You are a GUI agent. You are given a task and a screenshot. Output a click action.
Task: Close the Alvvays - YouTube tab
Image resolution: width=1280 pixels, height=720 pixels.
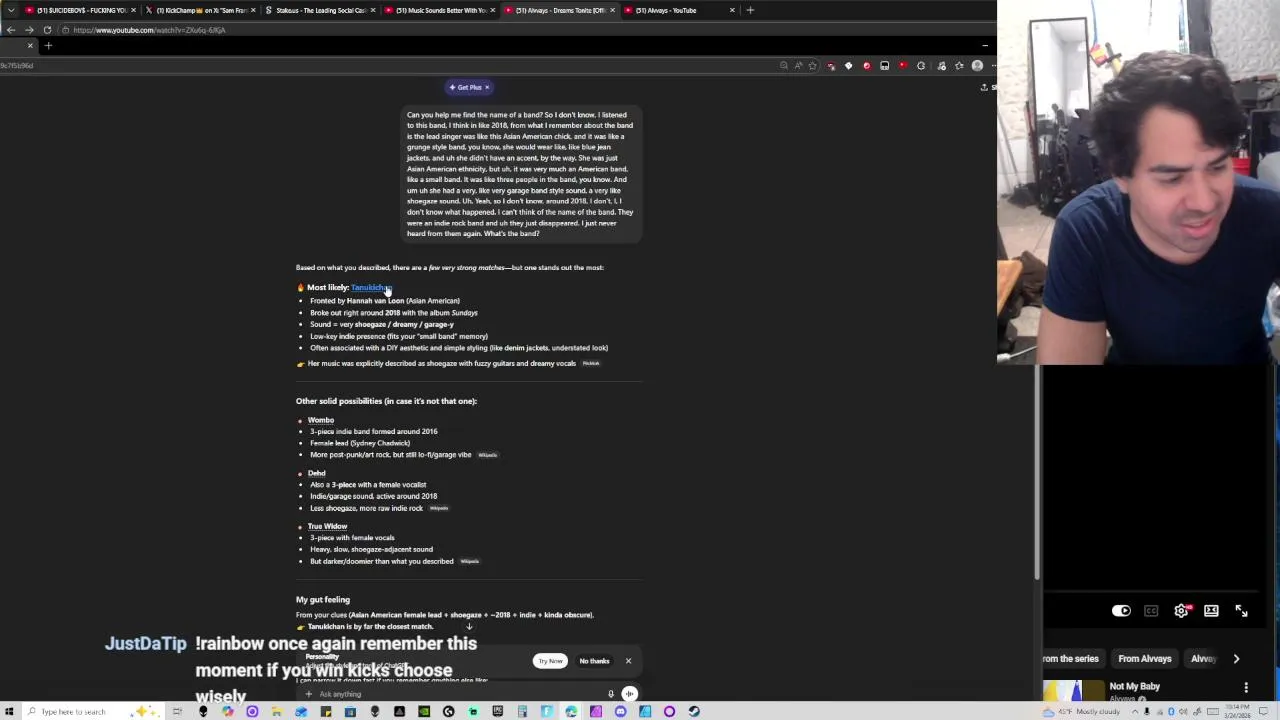point(732,10)
